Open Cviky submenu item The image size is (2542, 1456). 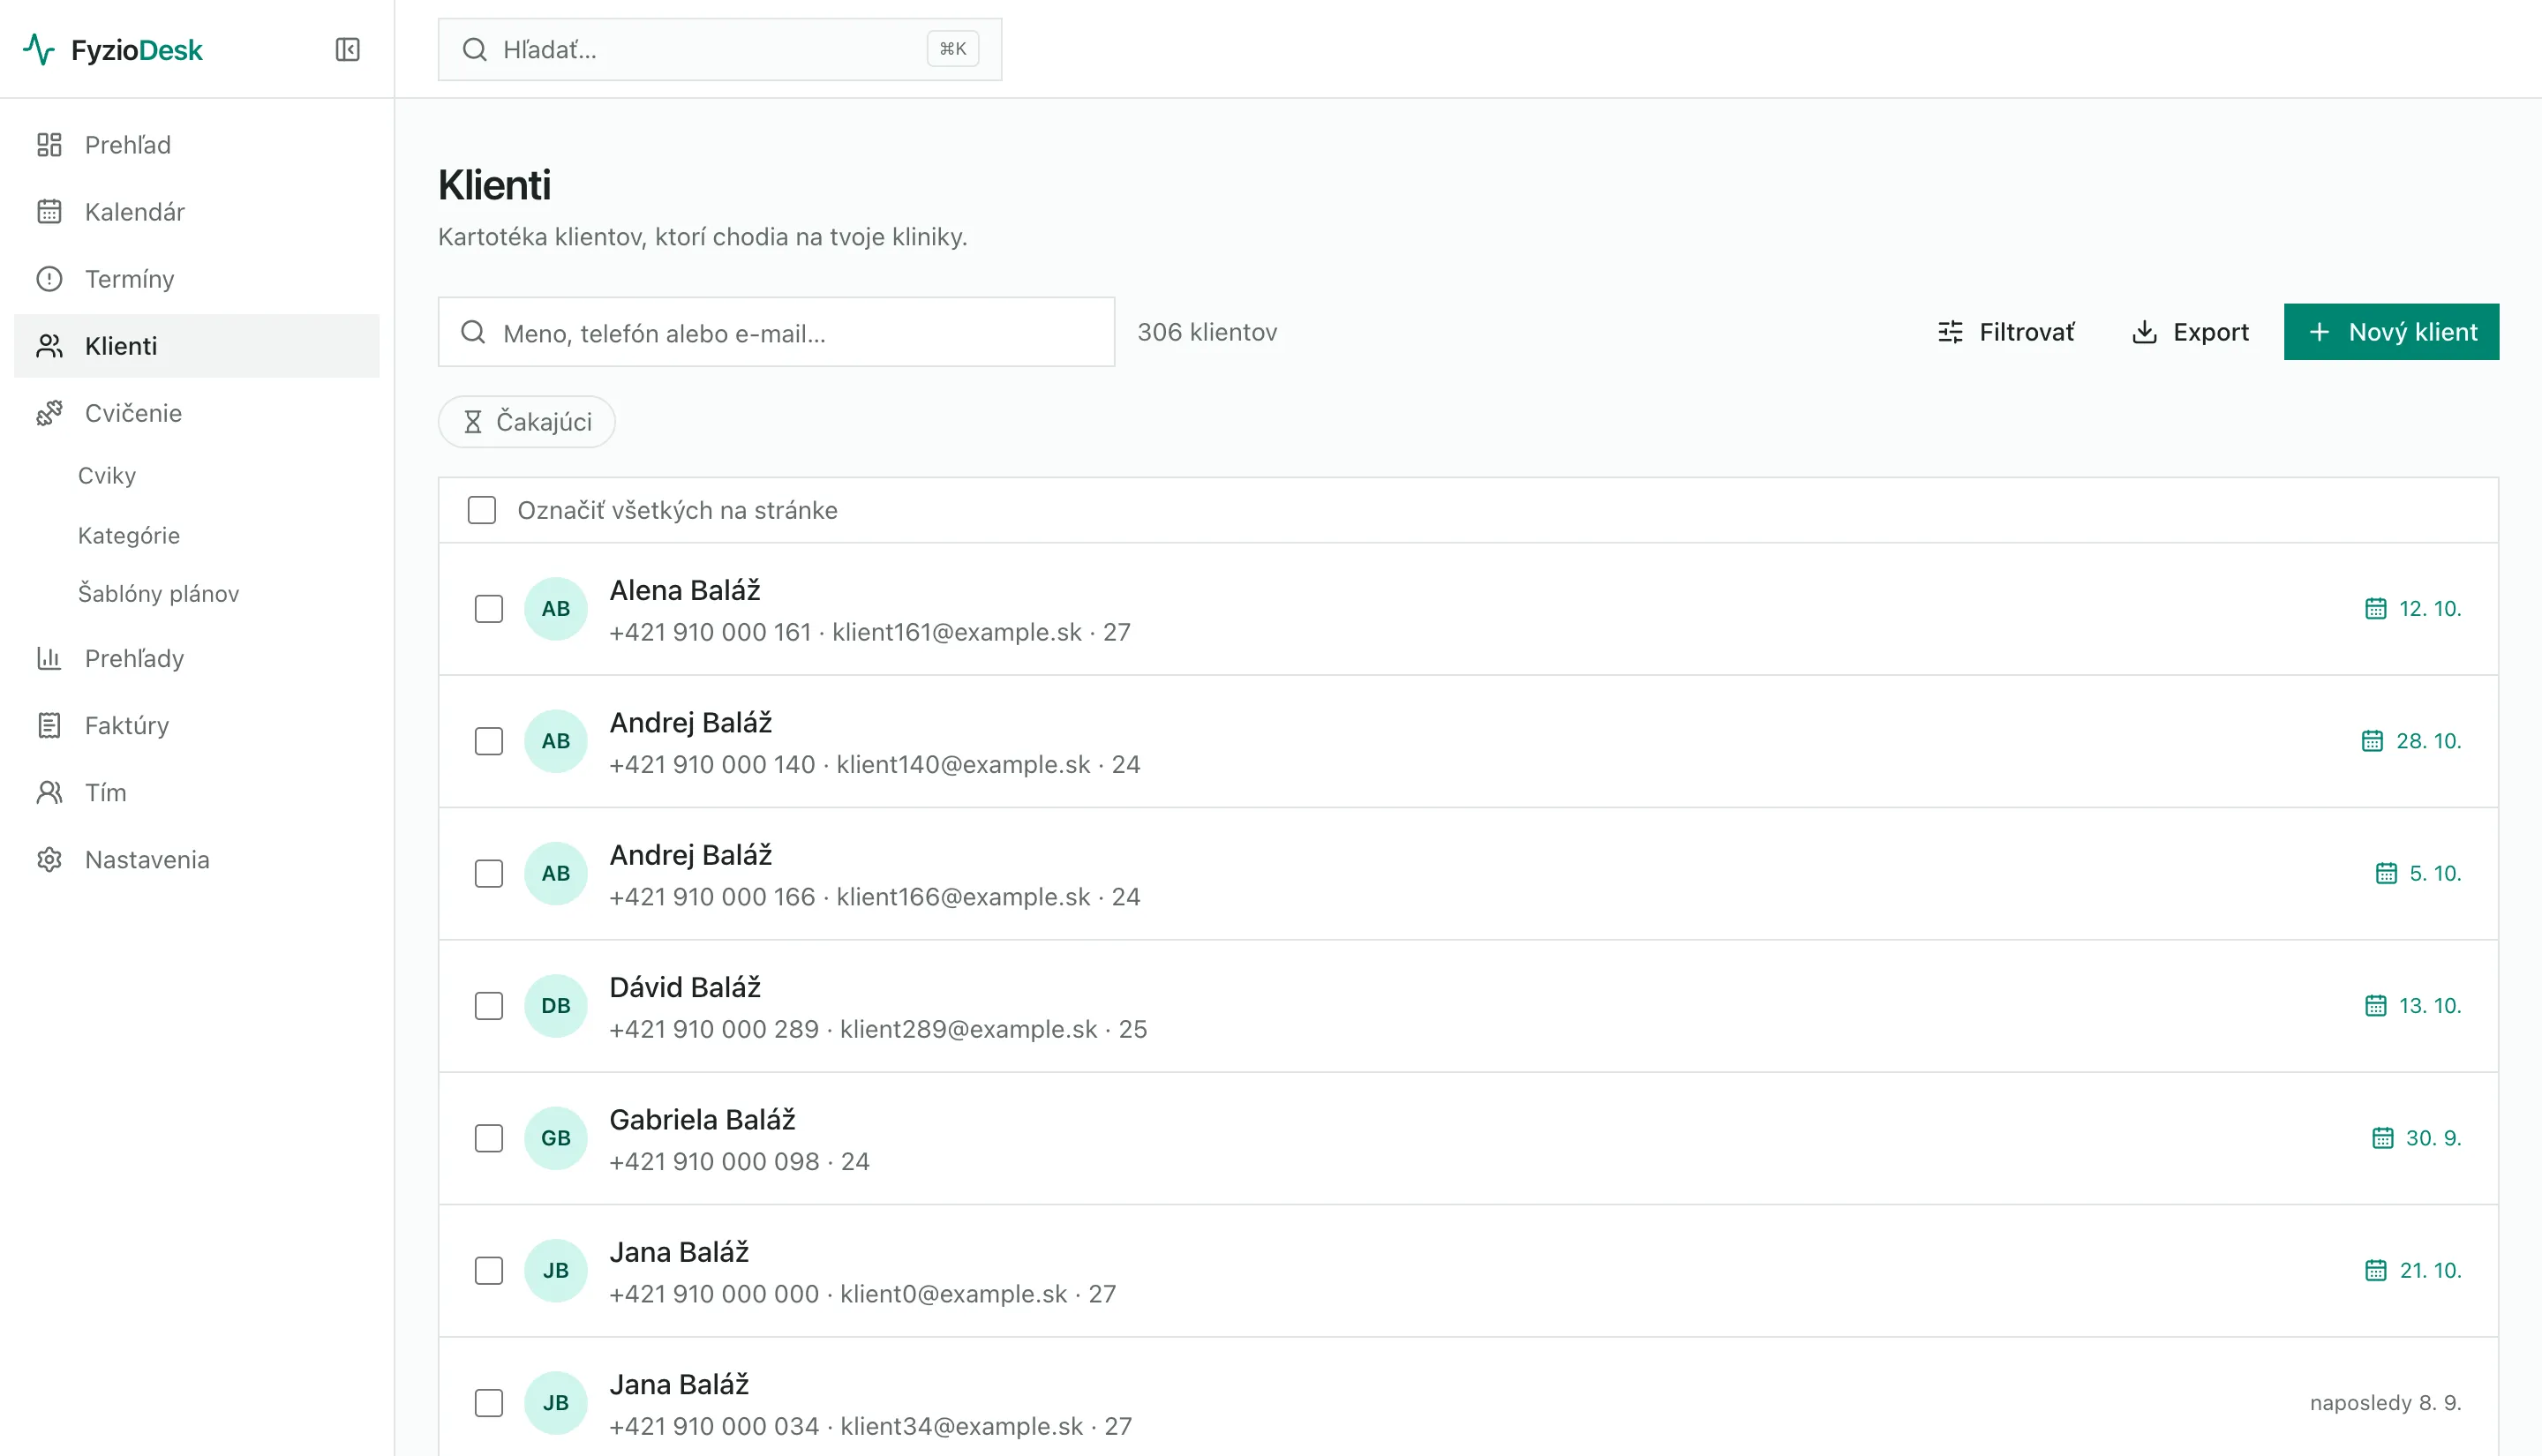[x=107, y=476]
